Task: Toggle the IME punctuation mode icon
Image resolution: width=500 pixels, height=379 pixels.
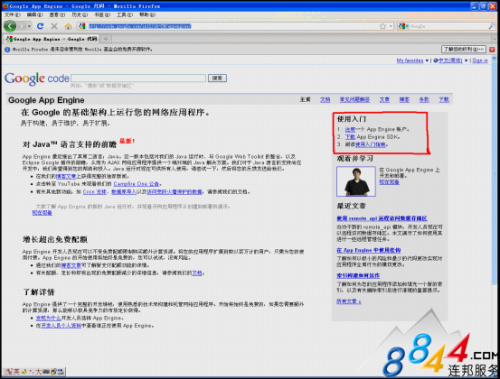Action: pos(31,371)
